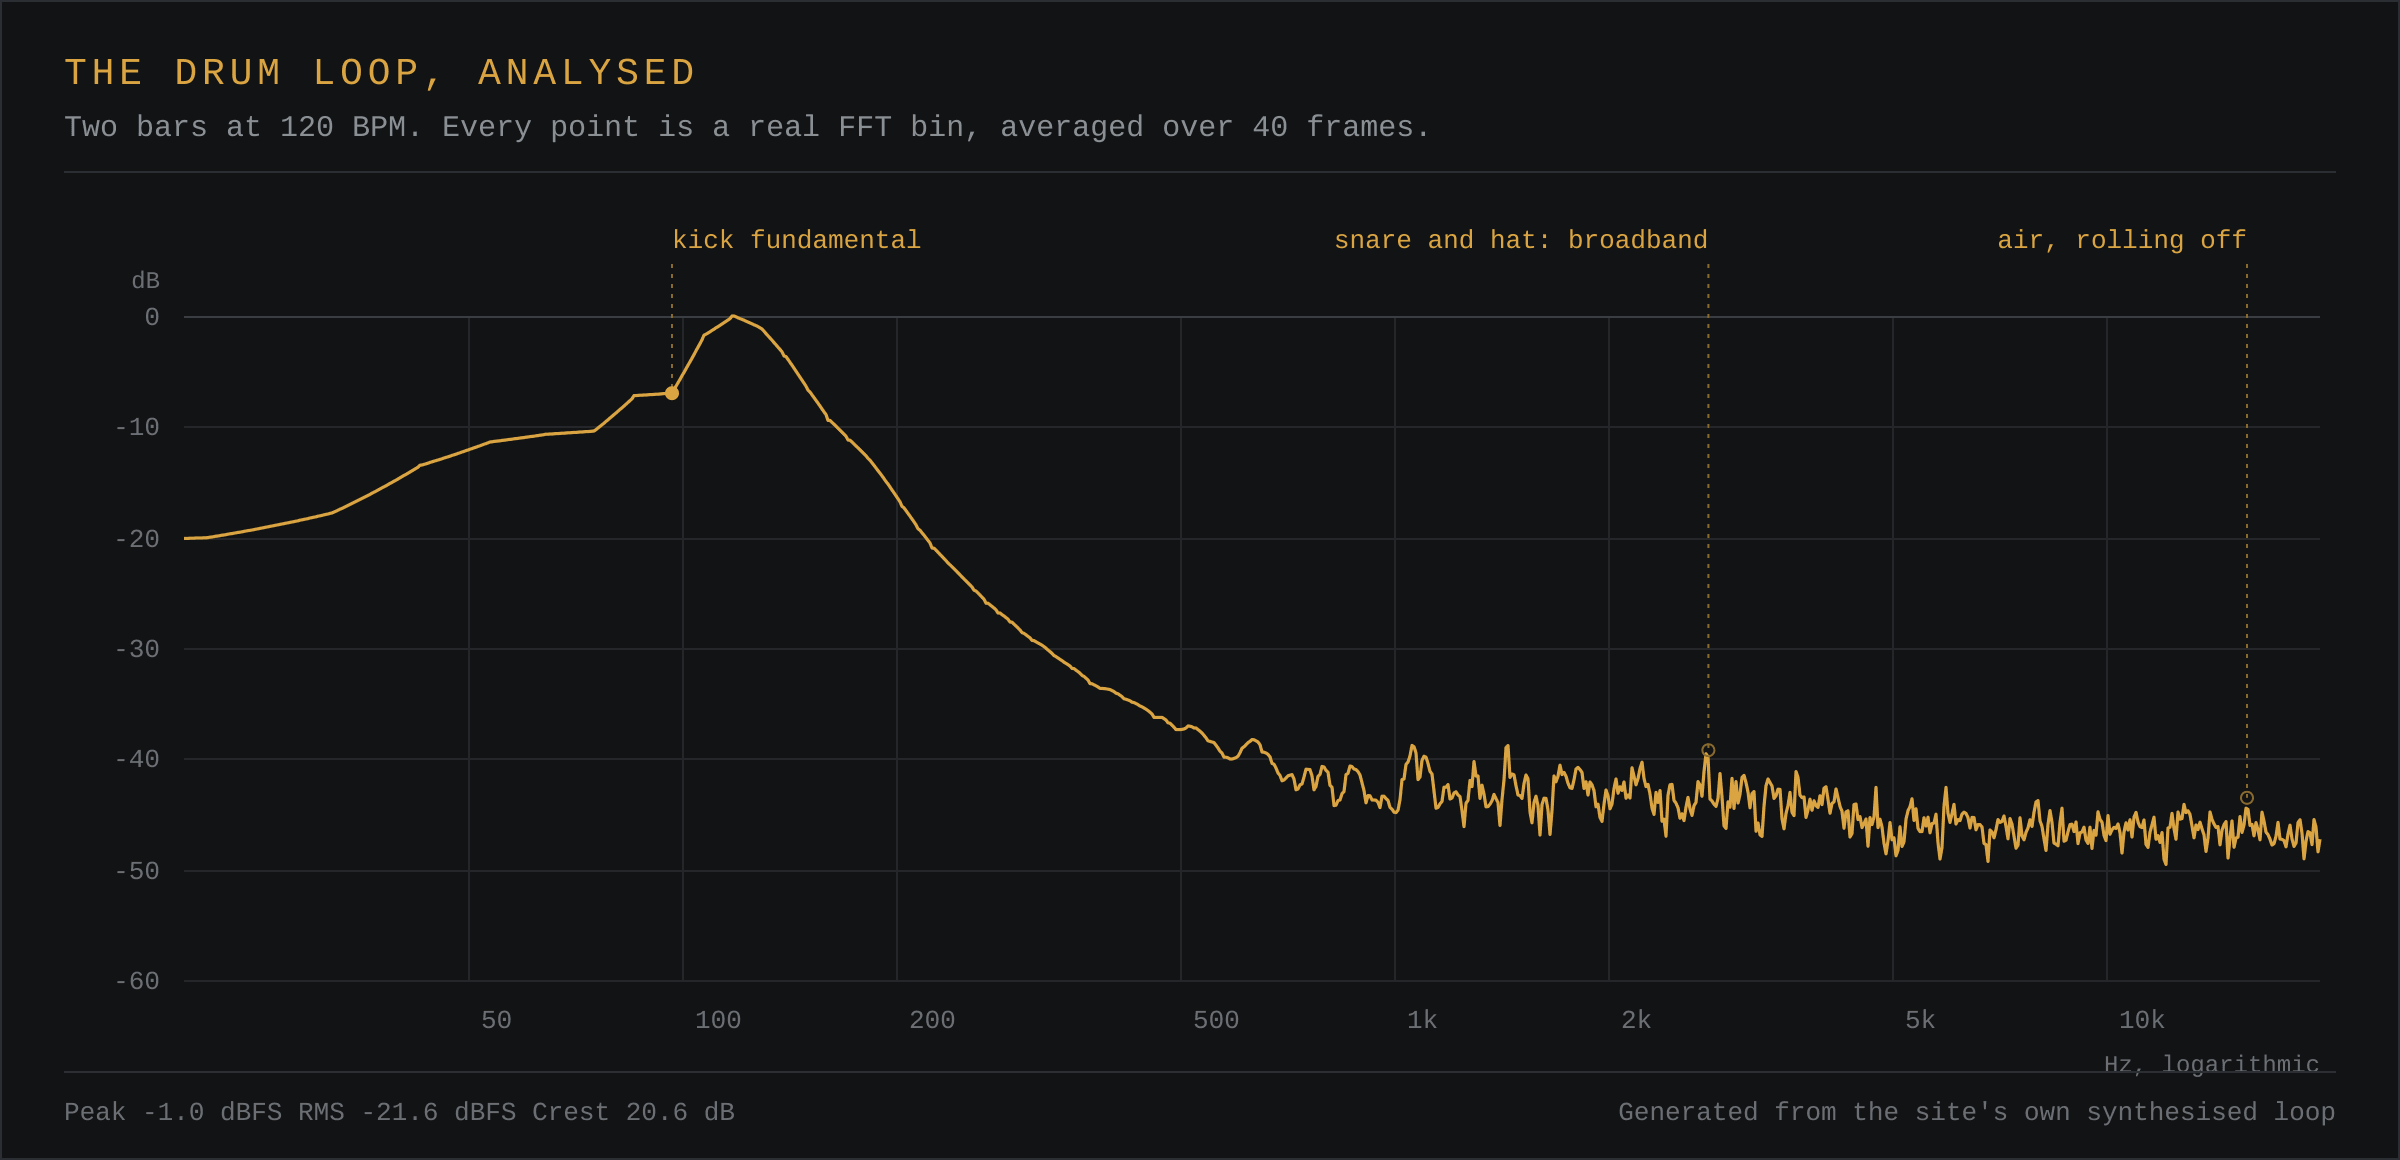Click the '-30' dB axis tick label

pyautogui.click(x=137, y=650)
